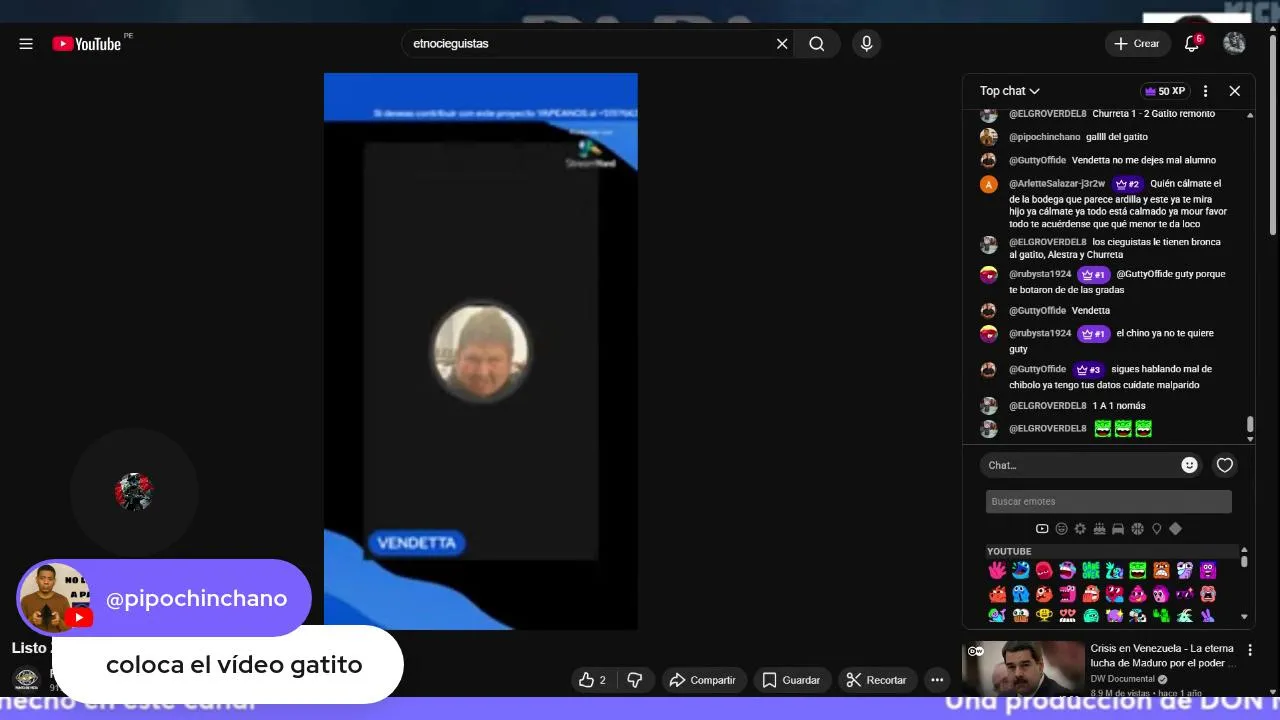Submit search with the magnifier icon
Viewport: 1280px width, 720px height.
coord(817,44)
